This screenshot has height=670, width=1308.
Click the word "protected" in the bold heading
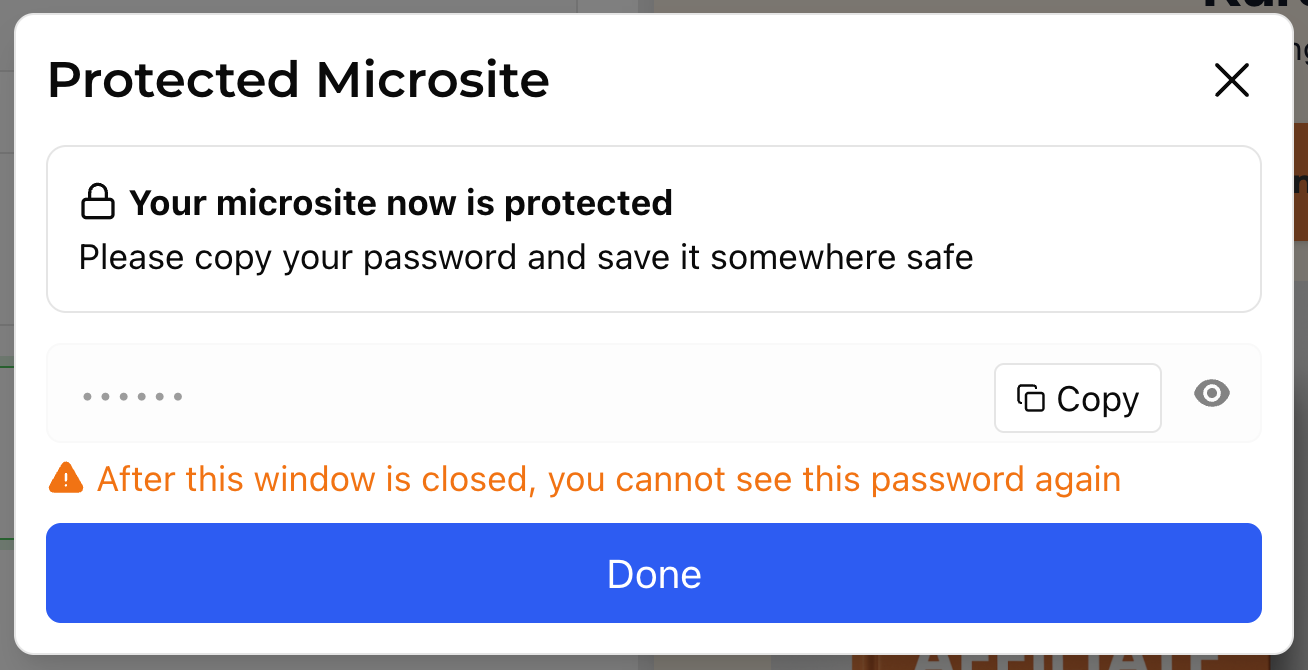click(x=588, y=203)
